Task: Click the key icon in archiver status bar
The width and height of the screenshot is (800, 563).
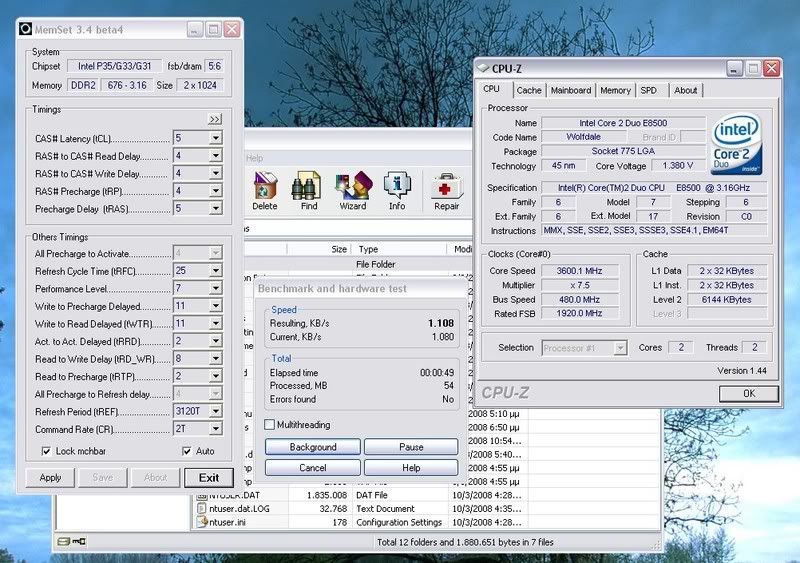Action: (x=79, y=542)
